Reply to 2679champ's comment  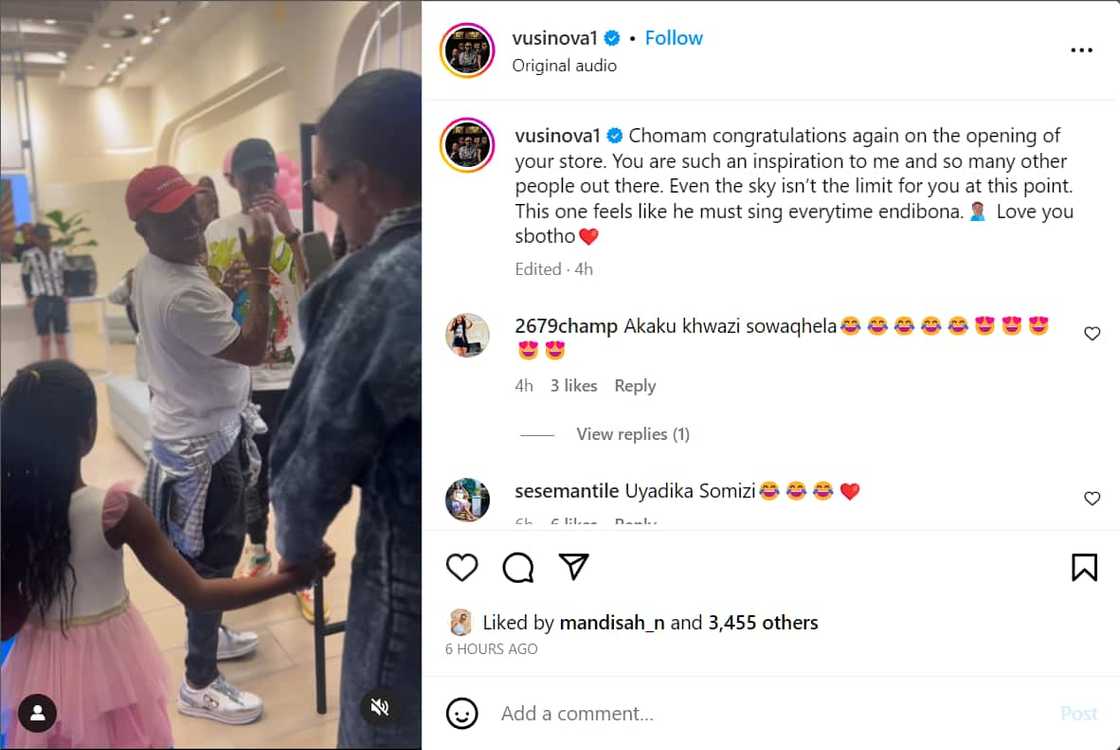pos(635,386)
